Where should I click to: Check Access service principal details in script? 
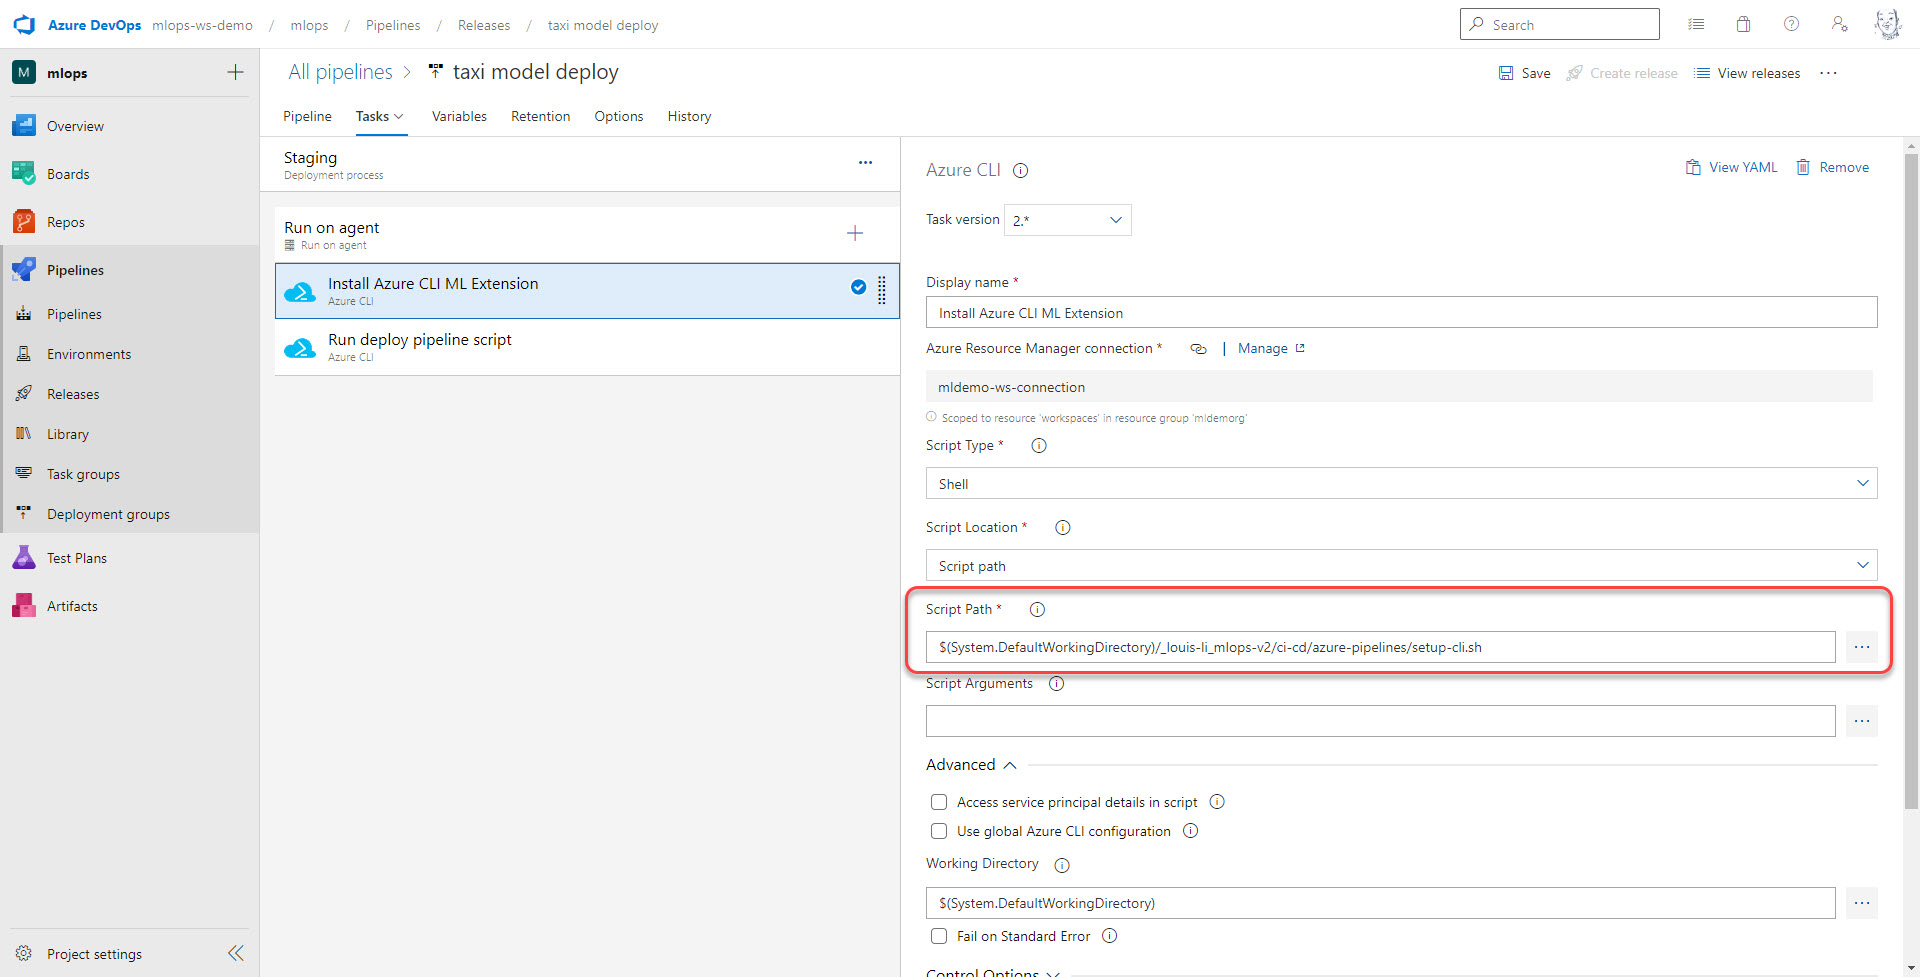[939, 802]
